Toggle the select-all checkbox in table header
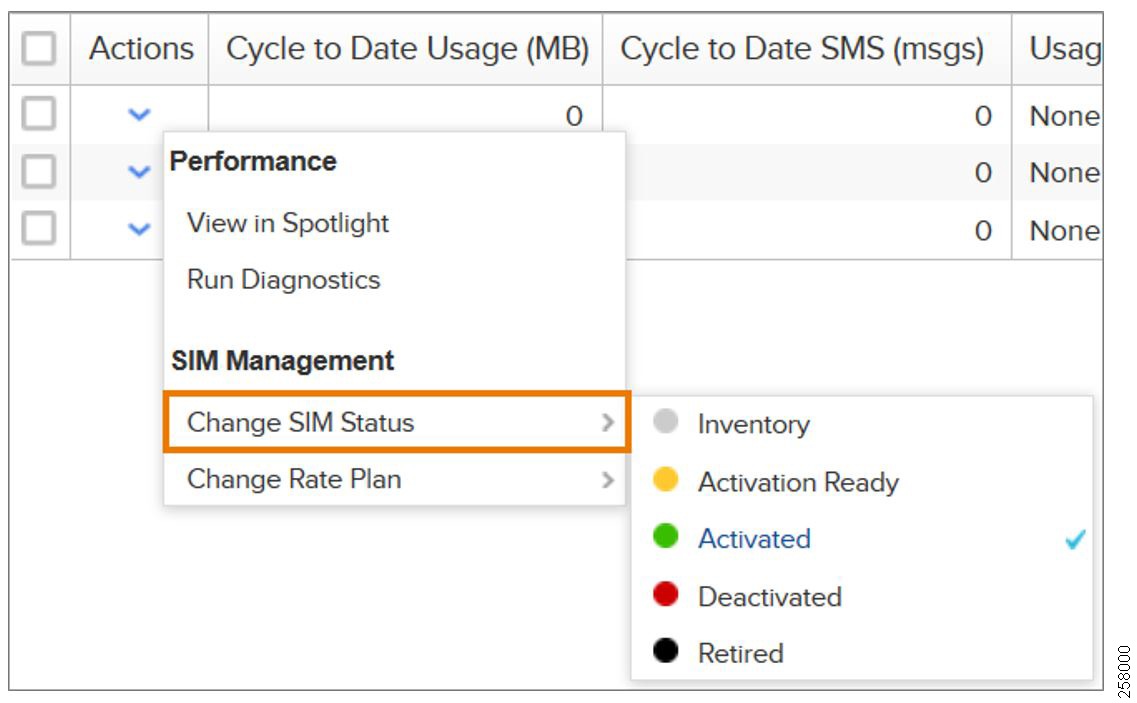 pos(39,49)
